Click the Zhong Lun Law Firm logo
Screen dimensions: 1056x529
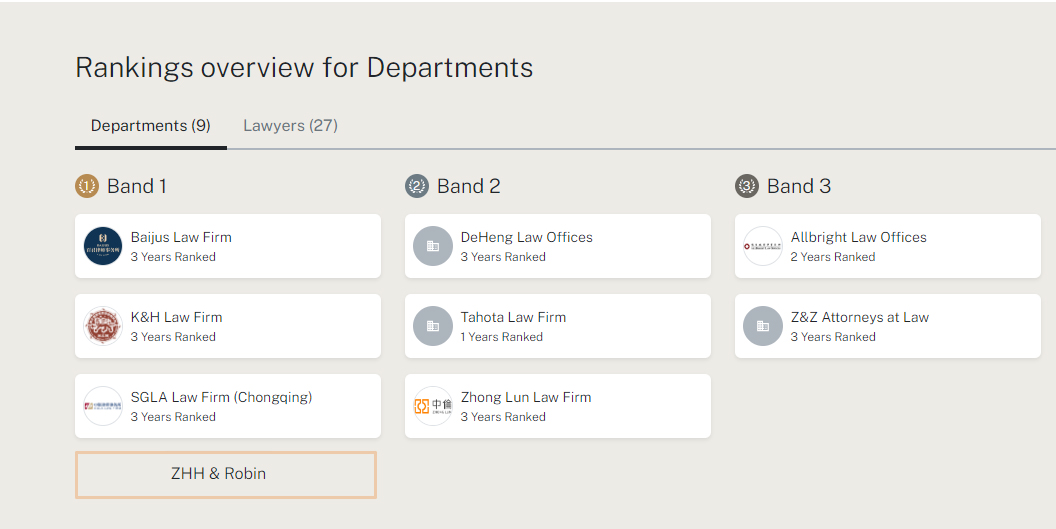tap(433, 406)
